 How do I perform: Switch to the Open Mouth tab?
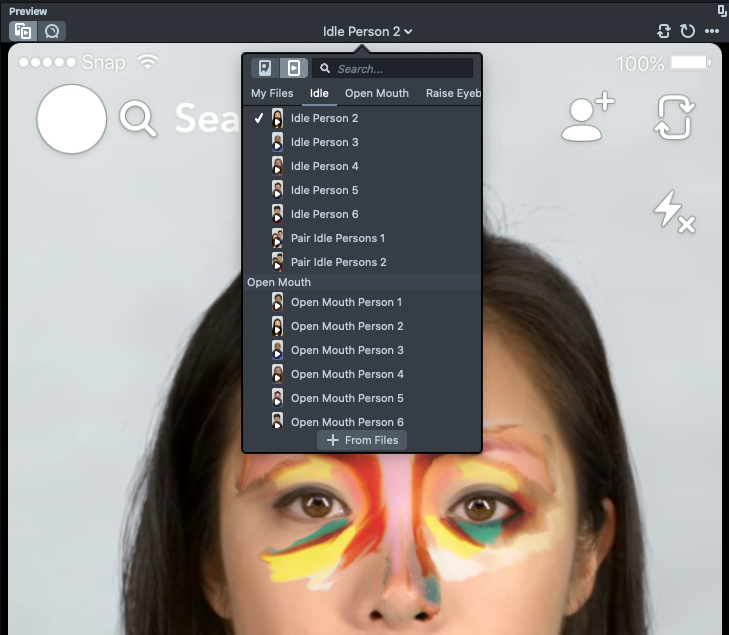[x=376, y=93]
